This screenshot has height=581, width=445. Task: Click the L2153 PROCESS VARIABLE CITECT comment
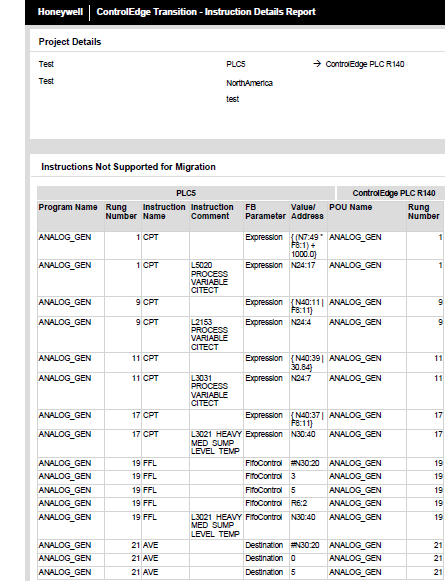coord(209,334)
